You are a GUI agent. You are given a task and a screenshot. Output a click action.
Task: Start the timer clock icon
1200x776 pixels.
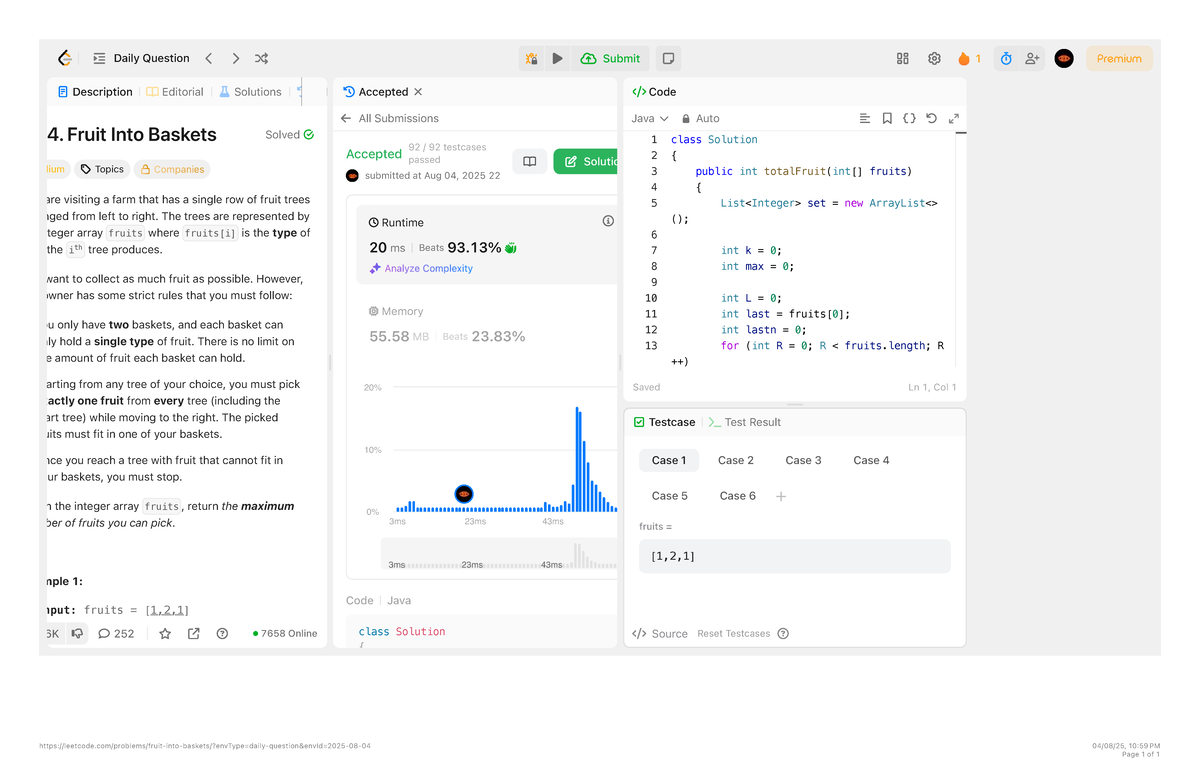click(x=1006, y=58)
